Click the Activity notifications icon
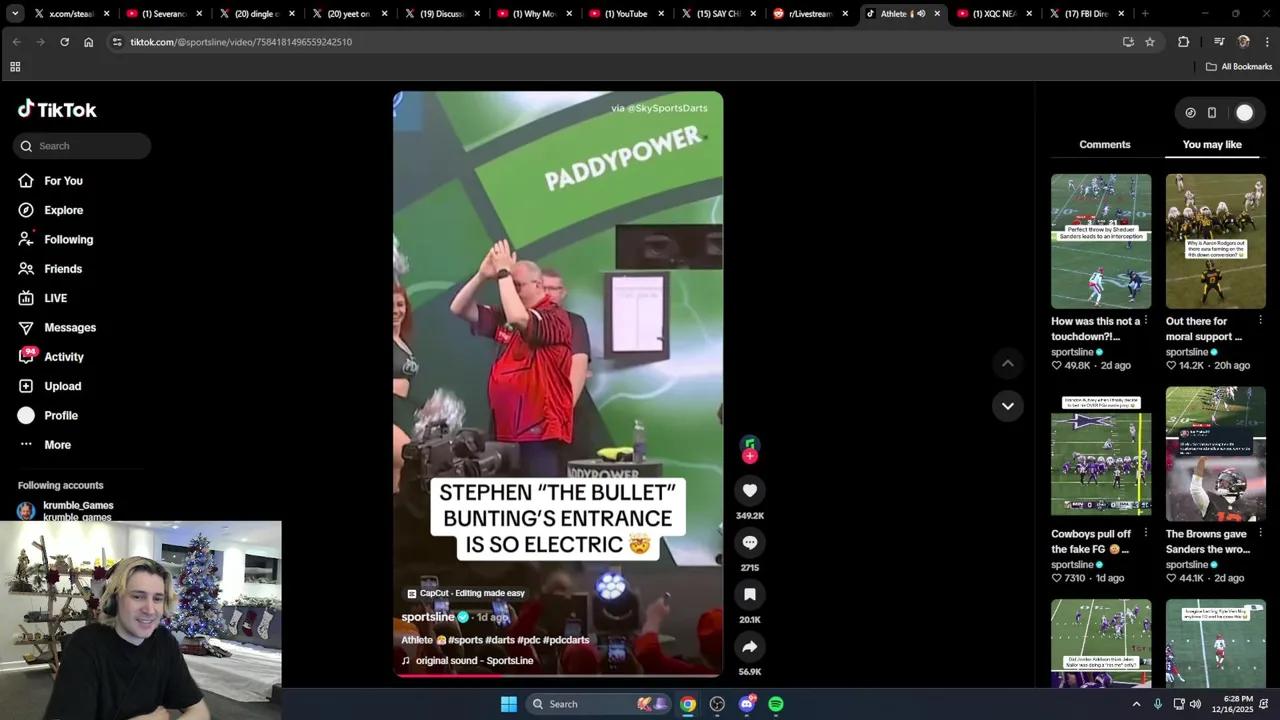 (x=27, y=356)
